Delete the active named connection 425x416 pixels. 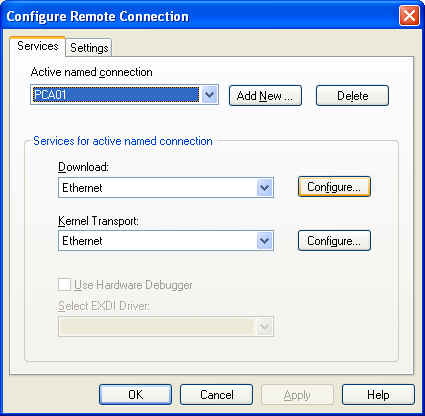[352, 96]
